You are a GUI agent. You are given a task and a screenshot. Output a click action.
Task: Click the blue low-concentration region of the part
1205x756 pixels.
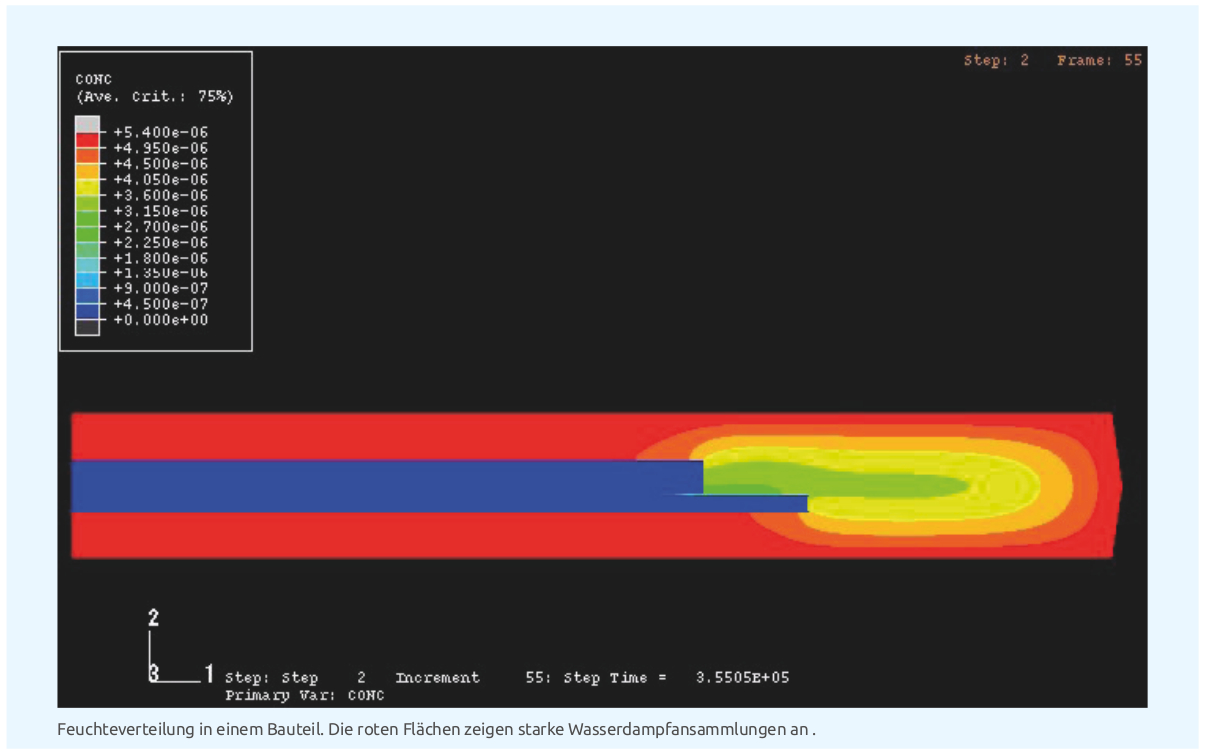385,486
